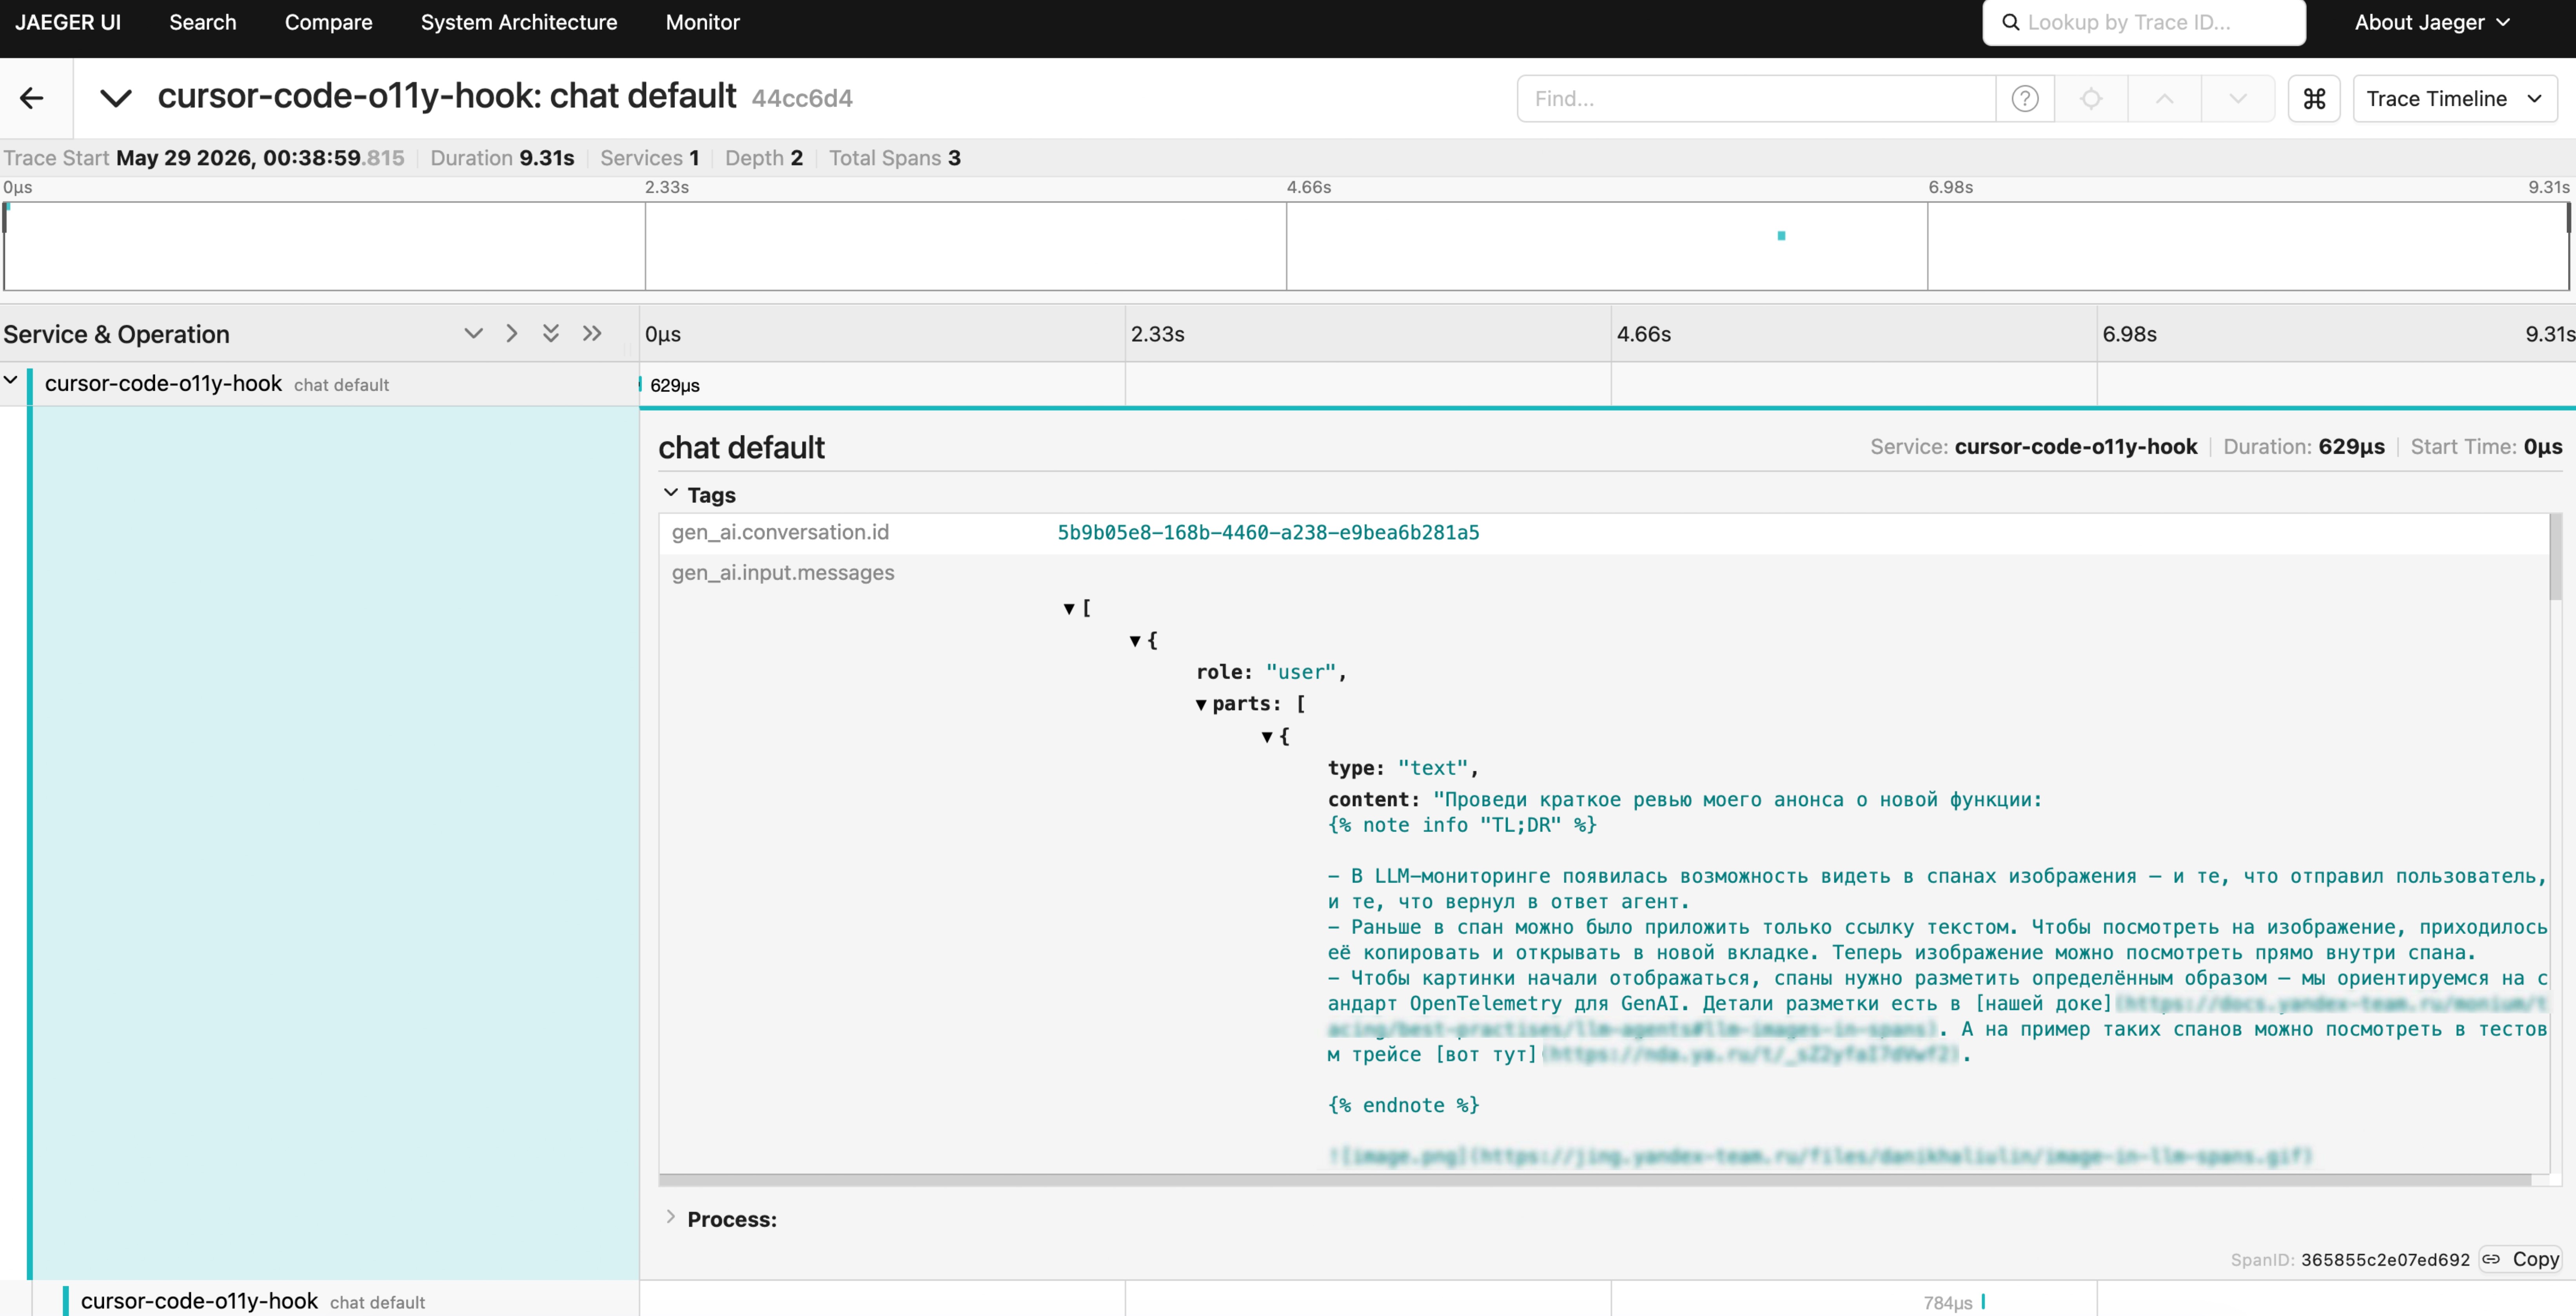Click the span deep link icon
Screen dimensions: 2576x1316
click(x=2491, y=1259)
